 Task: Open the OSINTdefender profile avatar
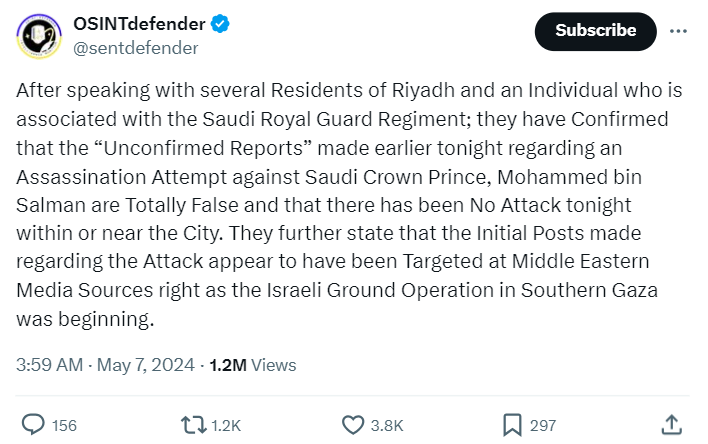38,36
